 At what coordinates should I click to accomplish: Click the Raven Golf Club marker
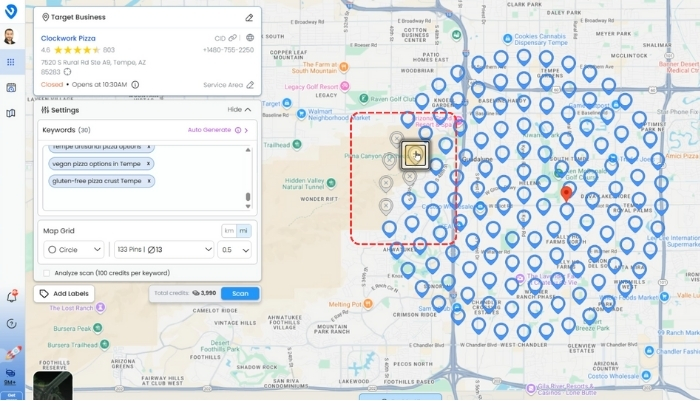click(364, 98)
